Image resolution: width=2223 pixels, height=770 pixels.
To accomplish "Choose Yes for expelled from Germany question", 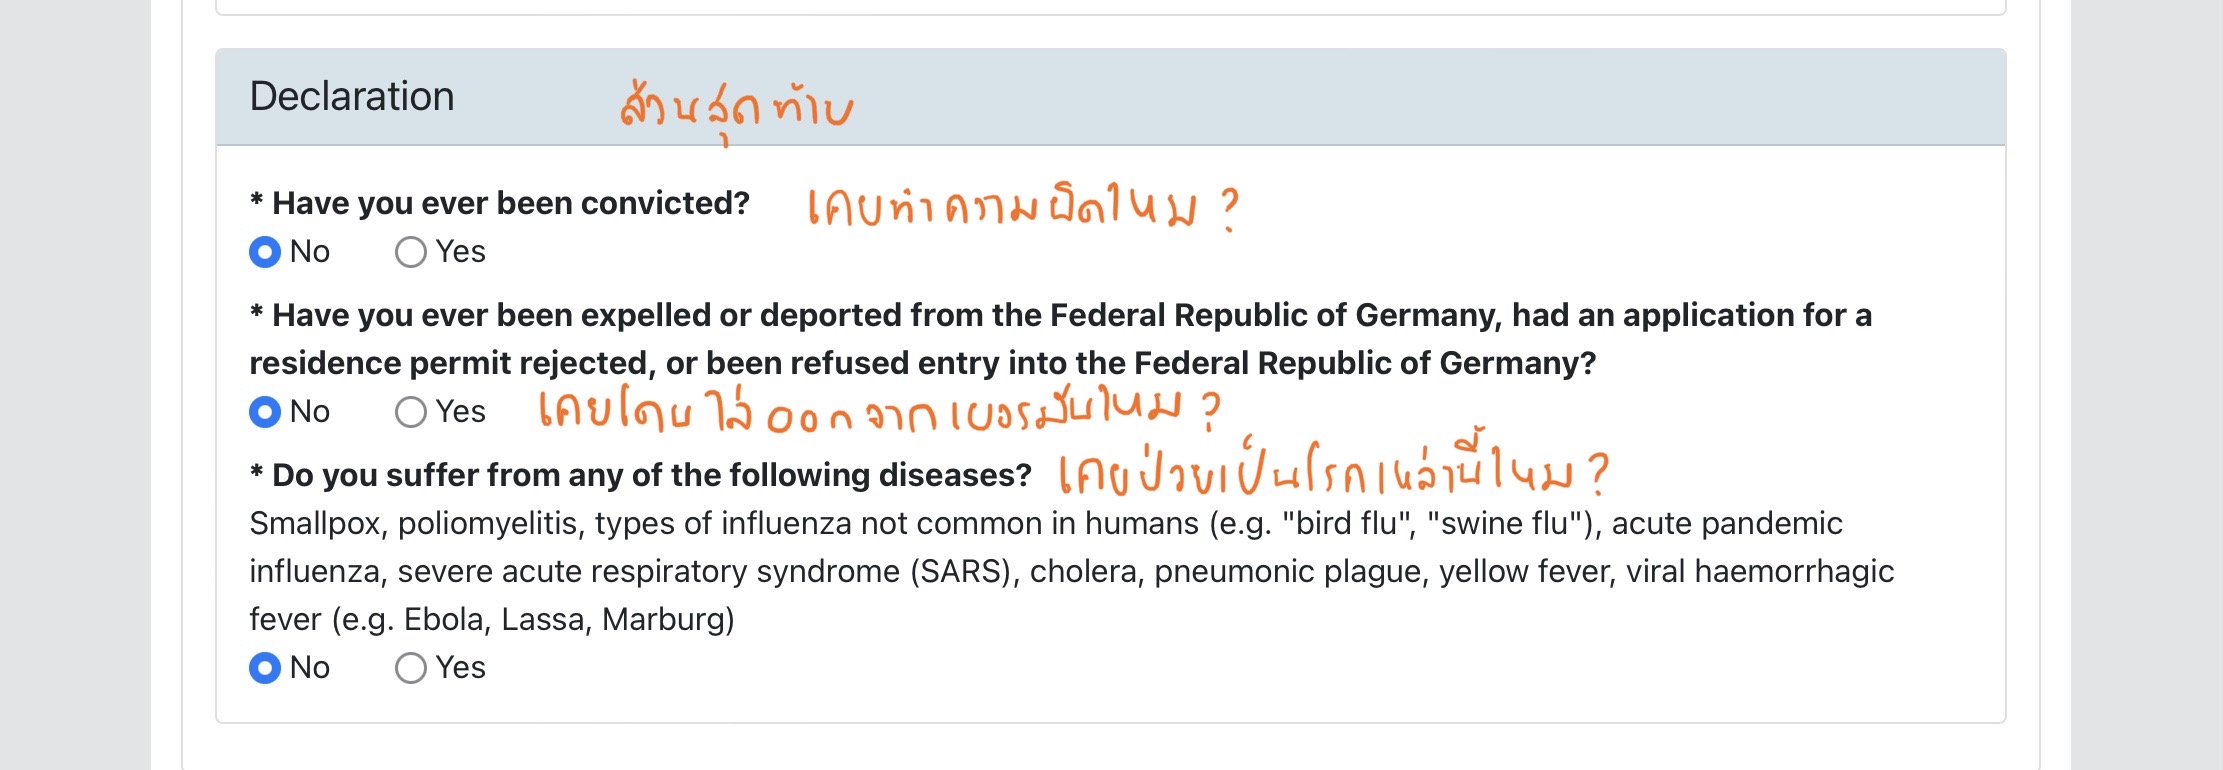I will [411, 412].
